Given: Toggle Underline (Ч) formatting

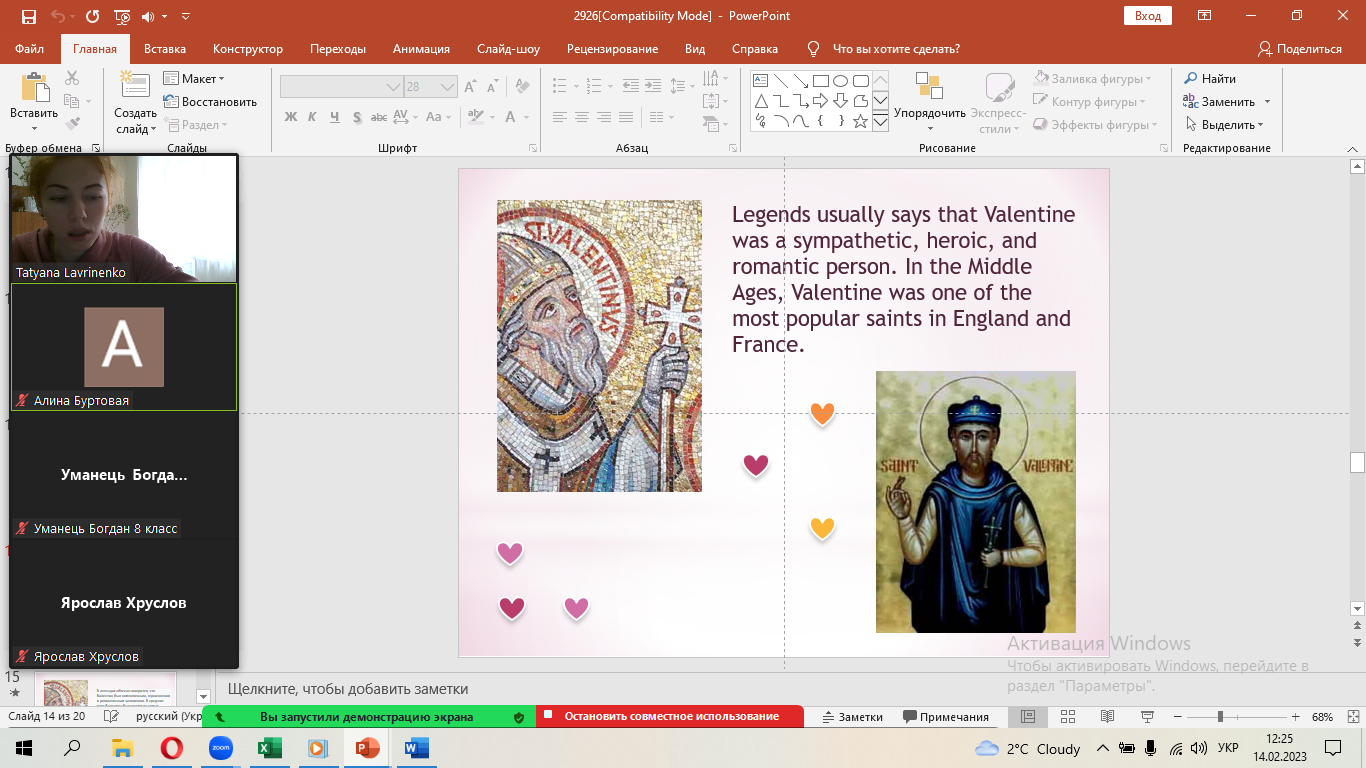Looking at the screenshot, I should click(x=335, y=117).
